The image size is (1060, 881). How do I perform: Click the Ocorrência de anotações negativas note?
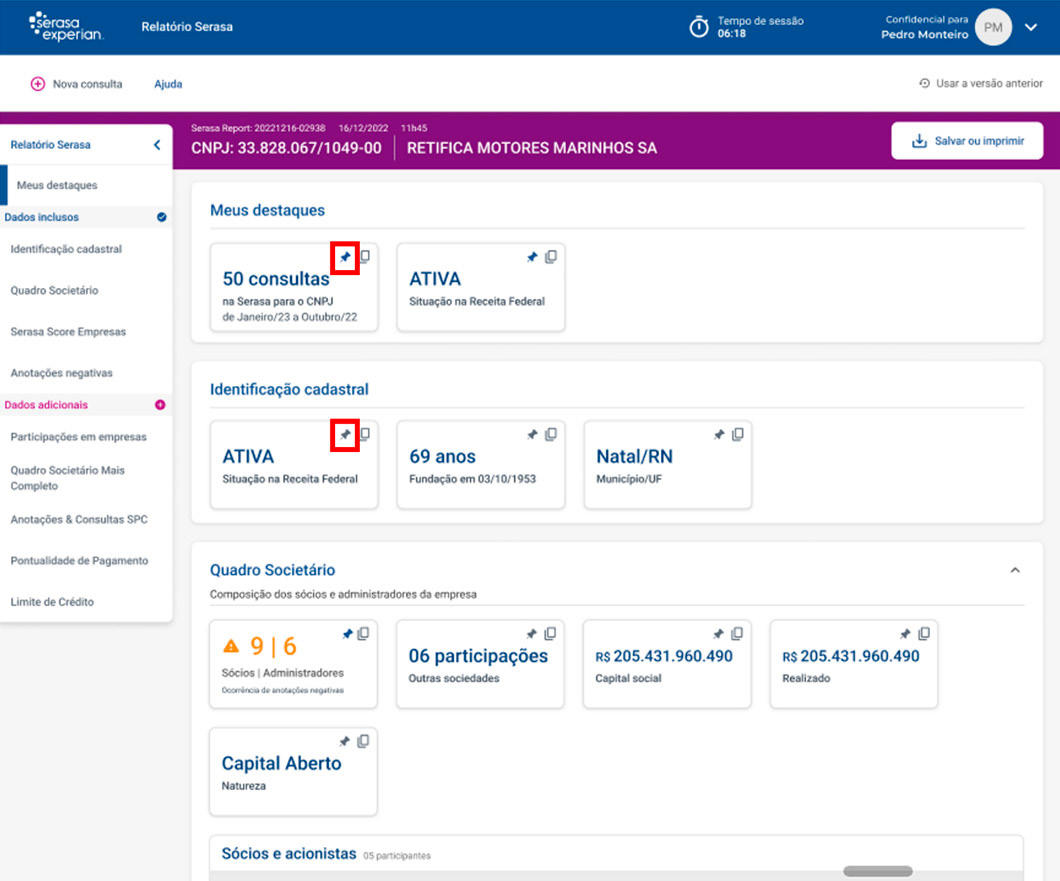point(283,690)
